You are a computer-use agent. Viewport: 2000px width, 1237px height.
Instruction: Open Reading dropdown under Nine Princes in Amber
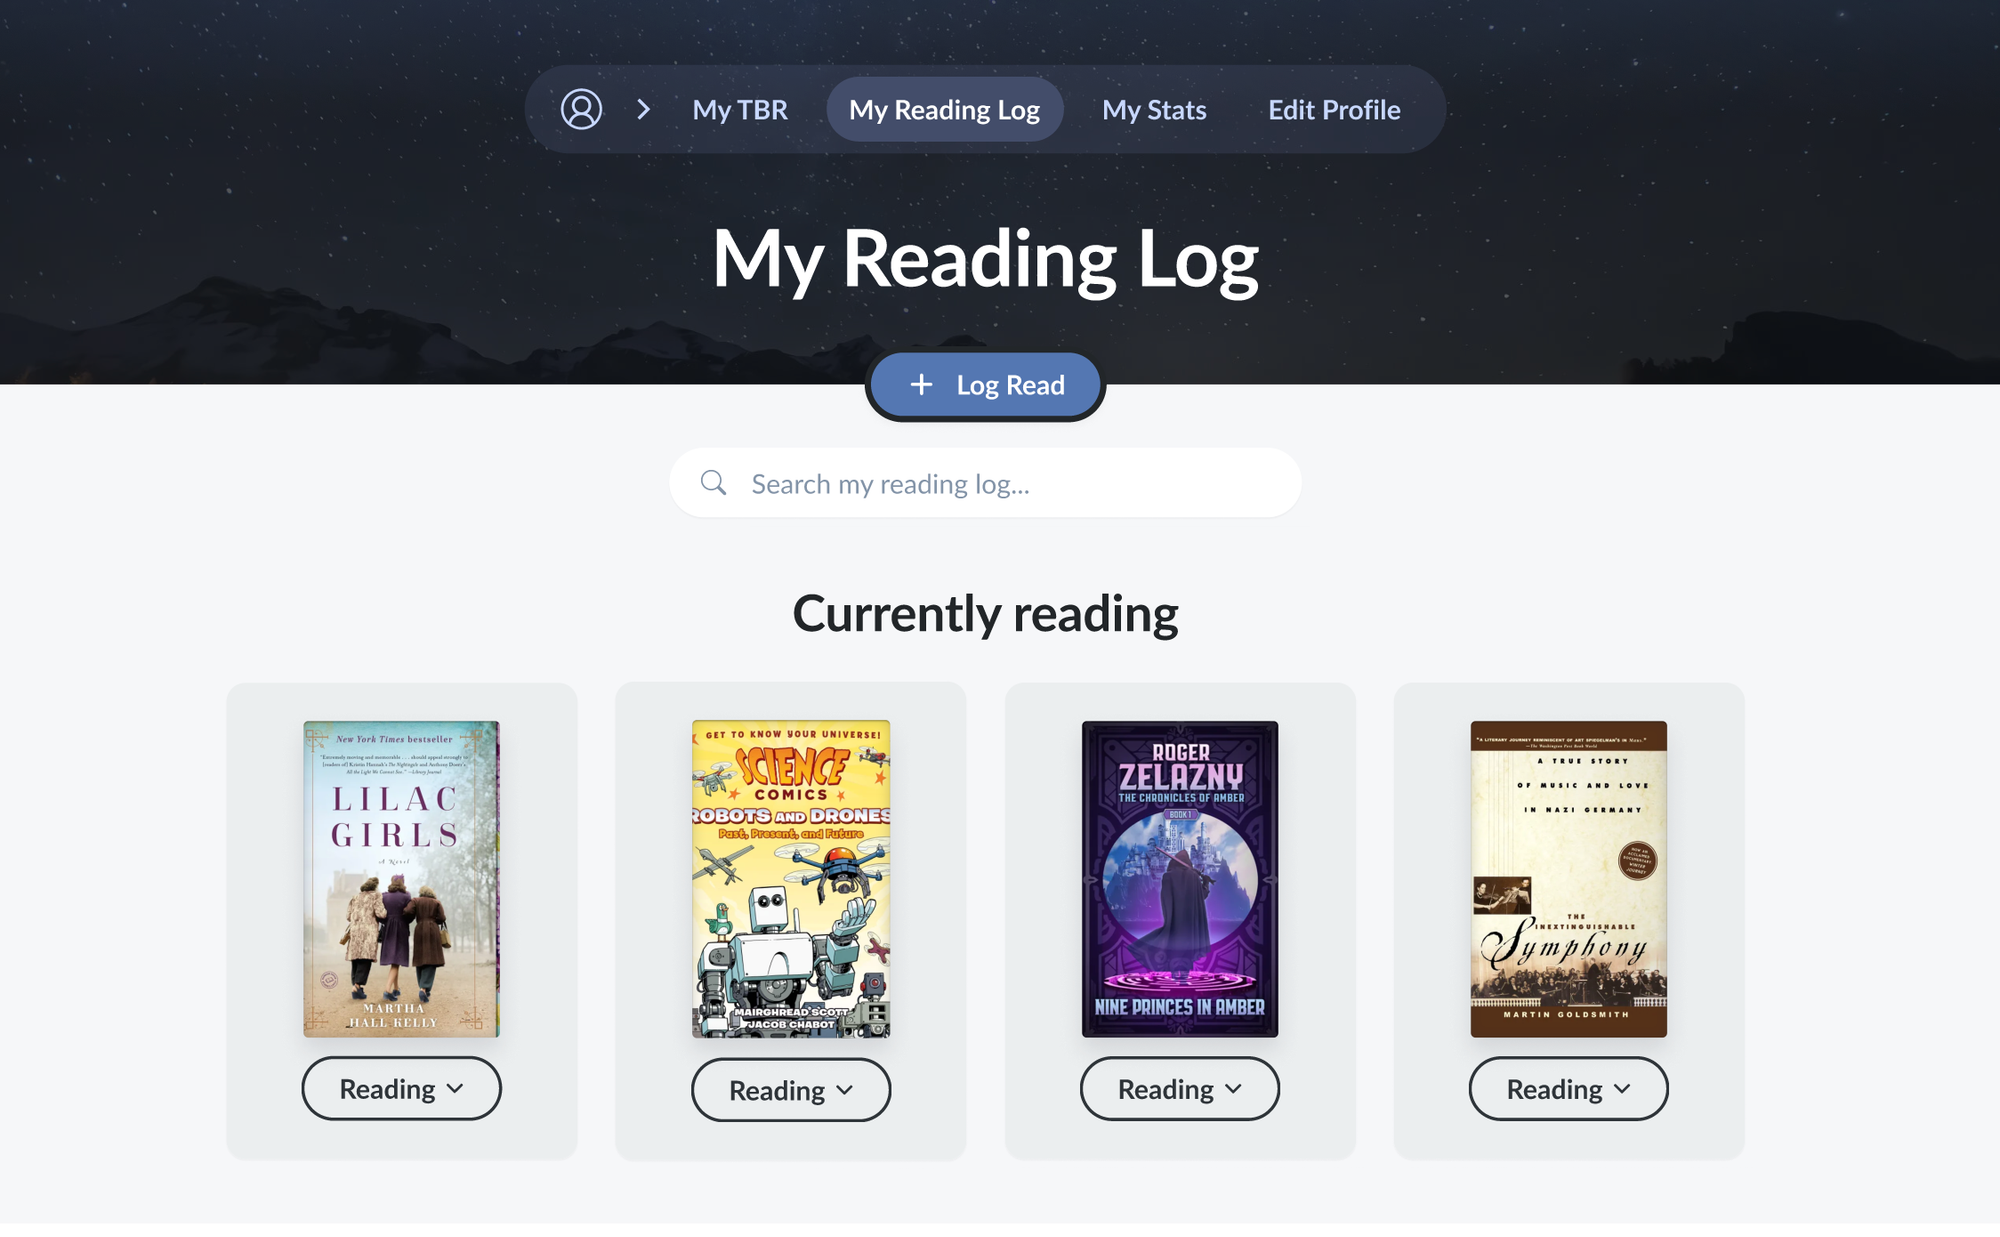pos(1179,1089)
